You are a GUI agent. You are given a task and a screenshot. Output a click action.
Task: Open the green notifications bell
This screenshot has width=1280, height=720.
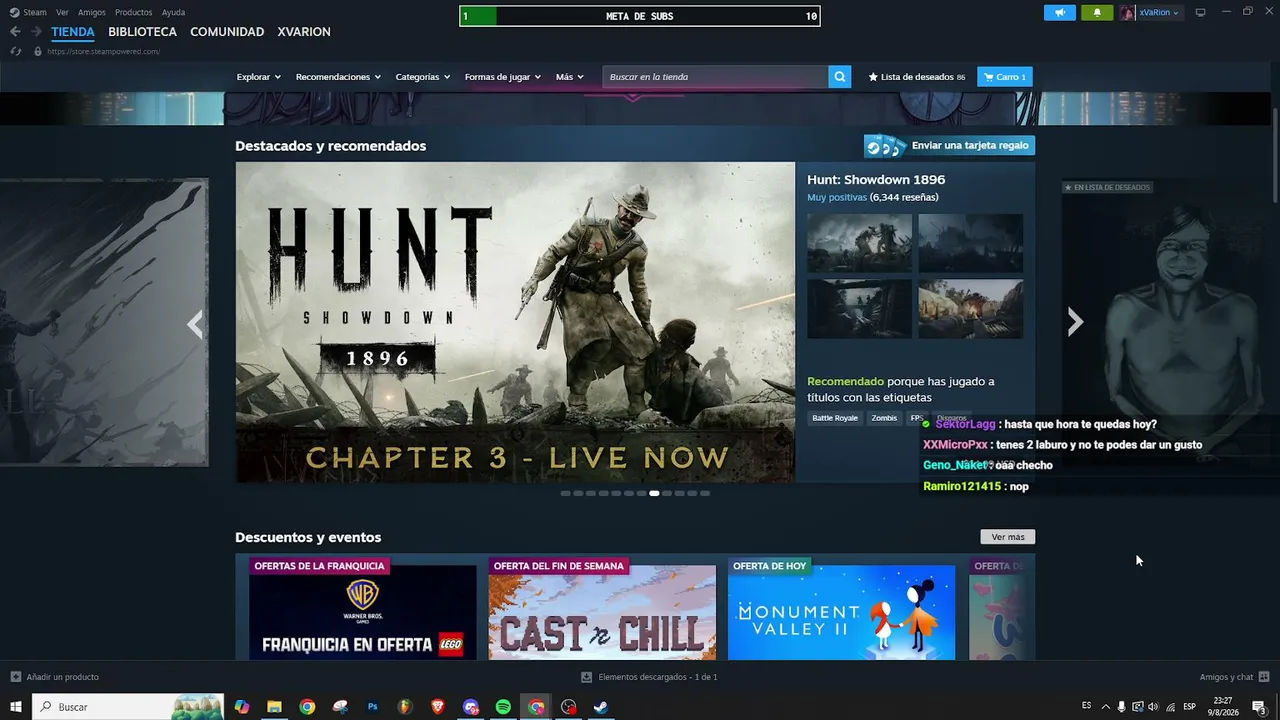click(1097, 13)
